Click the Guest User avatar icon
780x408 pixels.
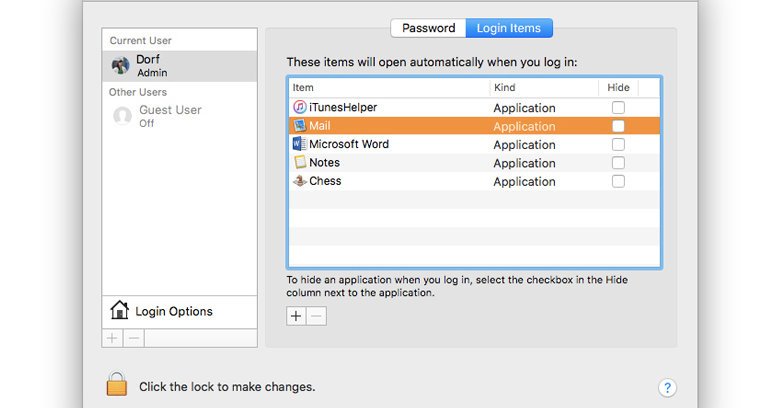pos(122,116)
